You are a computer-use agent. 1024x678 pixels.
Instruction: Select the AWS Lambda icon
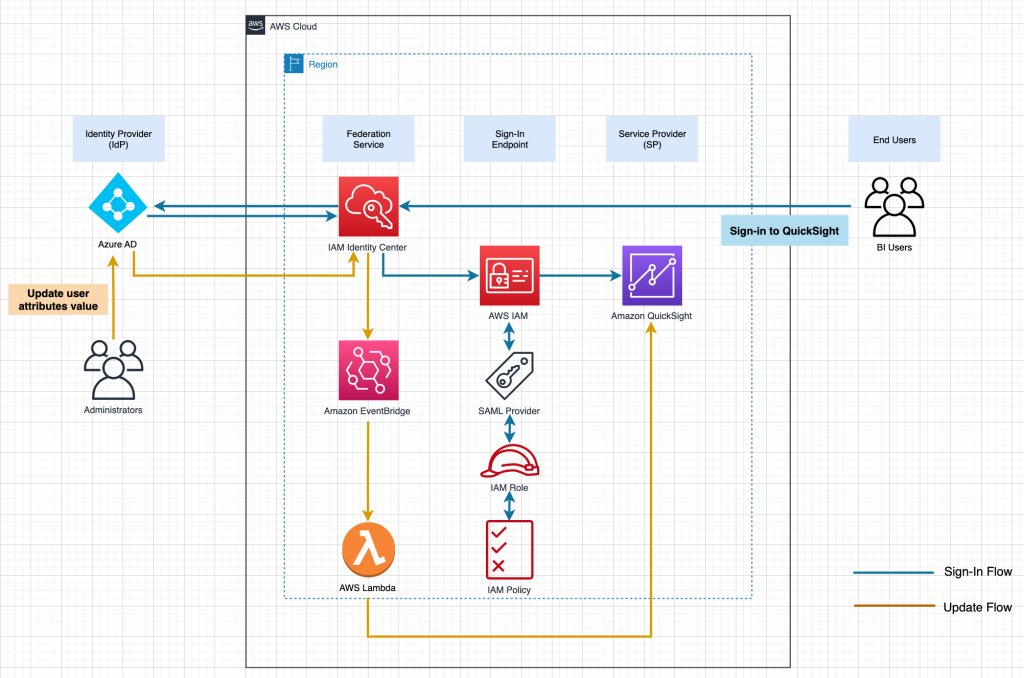tap(368, 547)
